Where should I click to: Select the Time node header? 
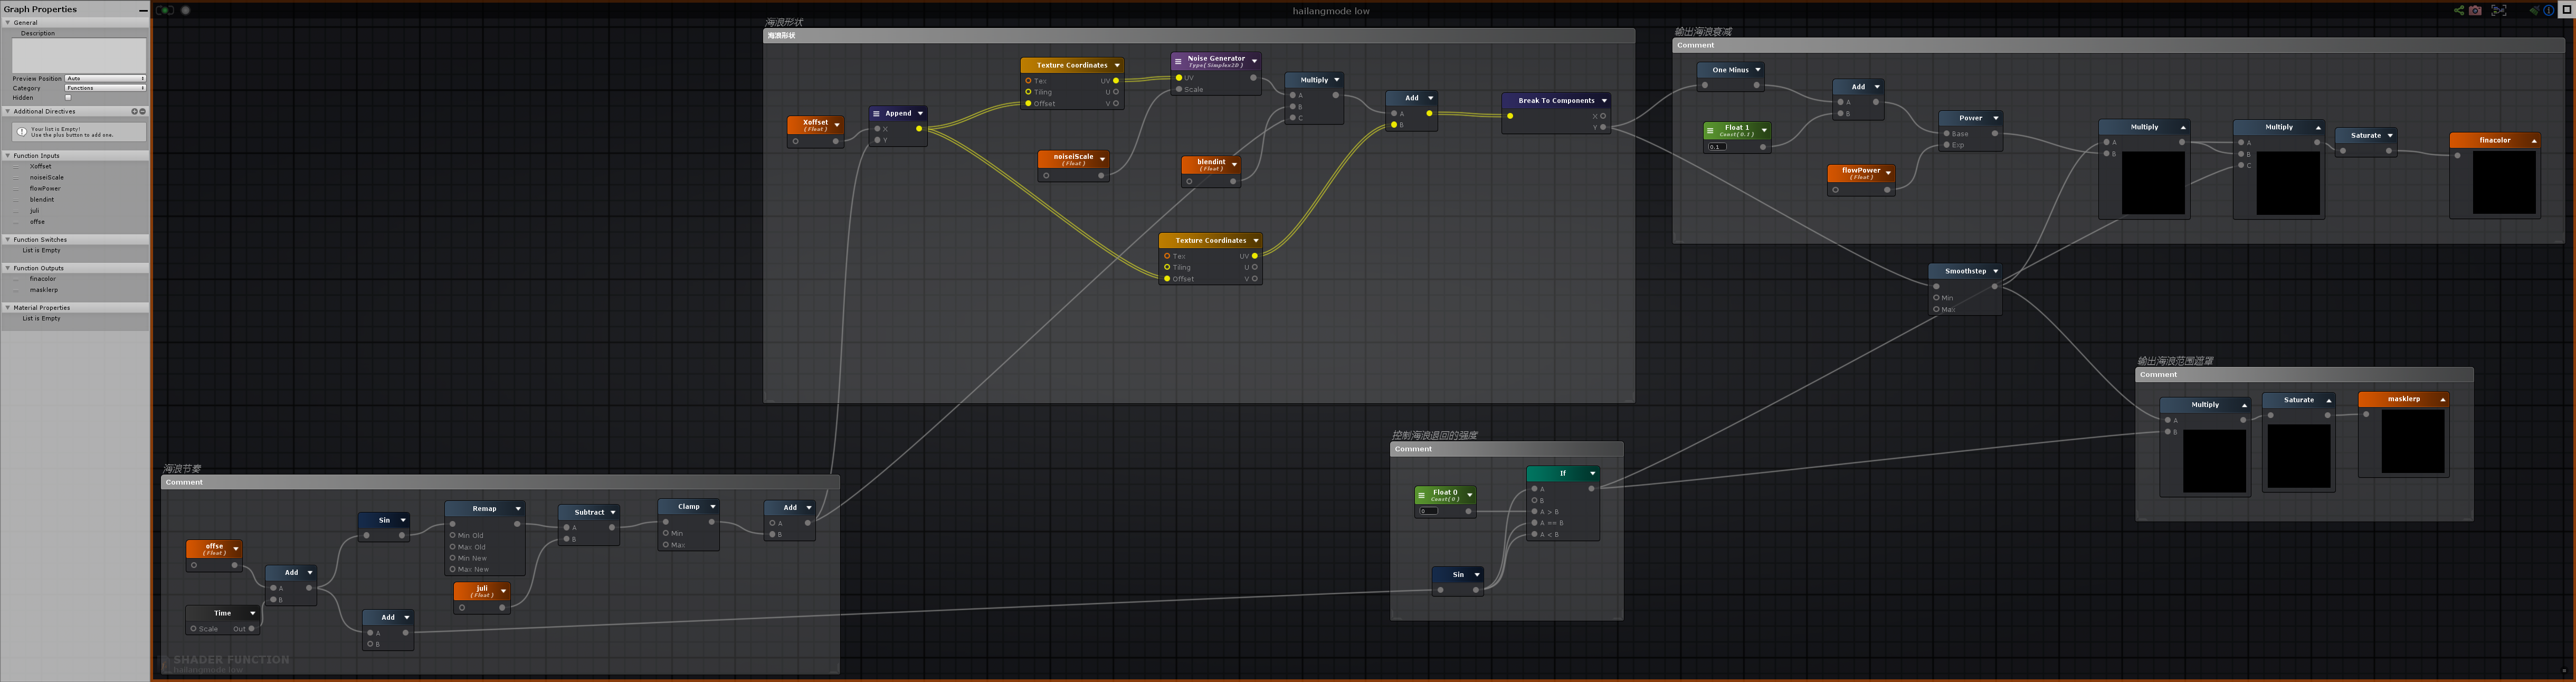point(222,613)
